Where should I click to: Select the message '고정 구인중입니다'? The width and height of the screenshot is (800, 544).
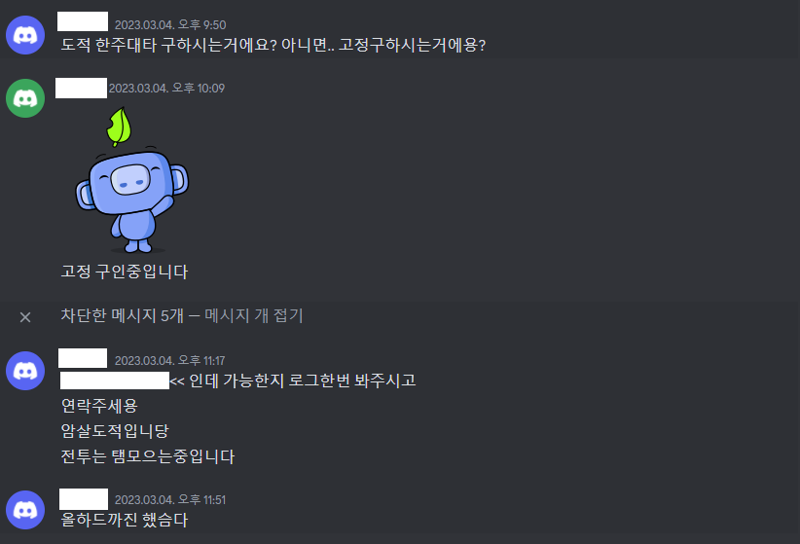pyautogui.click(x=124, y=271)
